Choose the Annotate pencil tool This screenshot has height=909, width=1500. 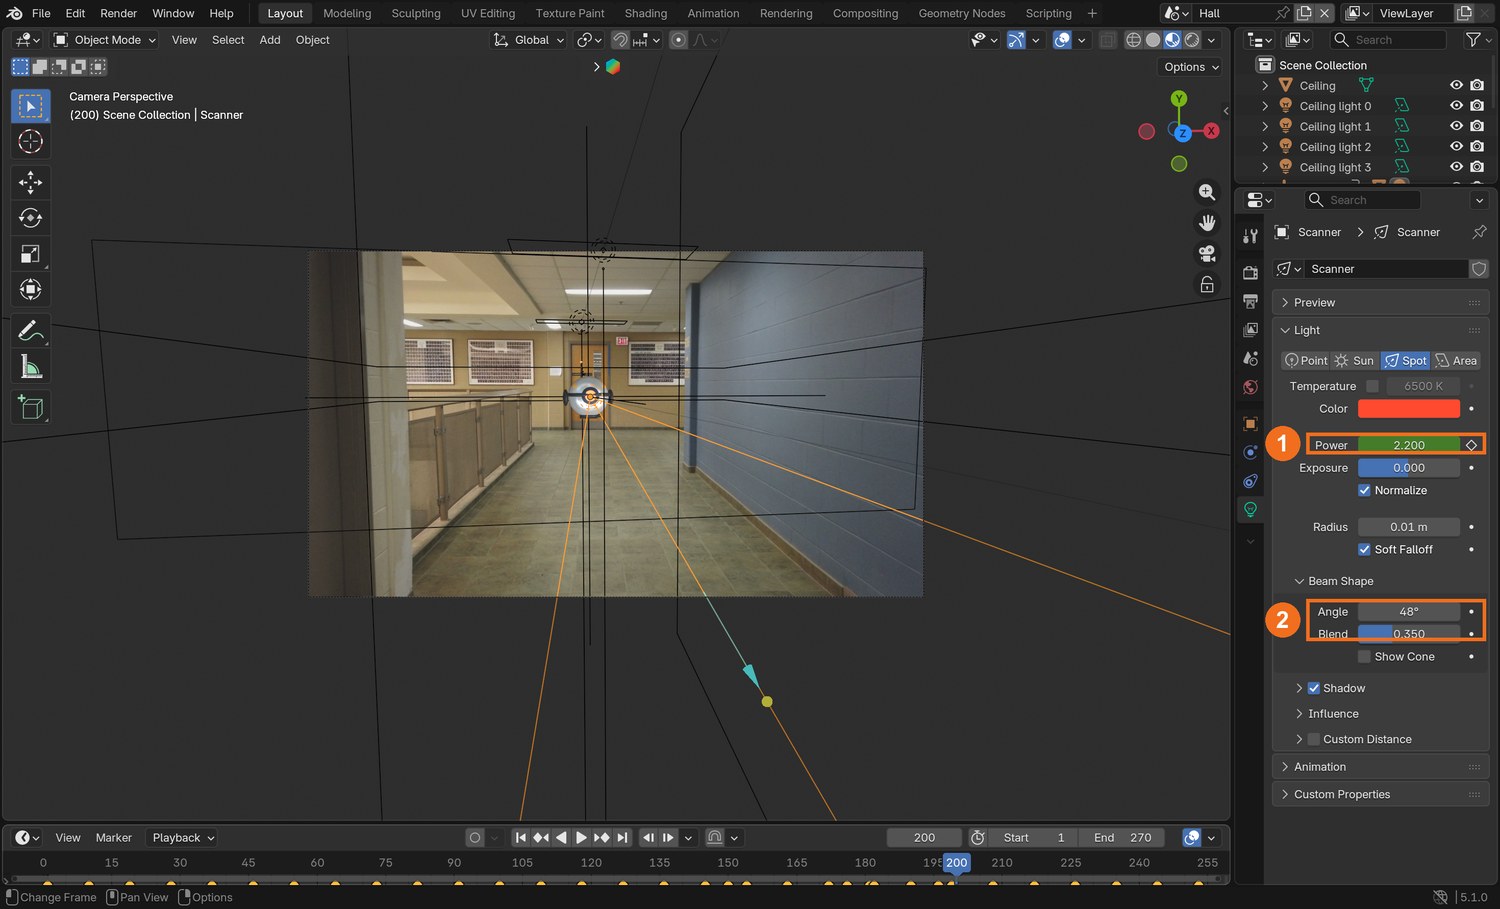point(31,330)
